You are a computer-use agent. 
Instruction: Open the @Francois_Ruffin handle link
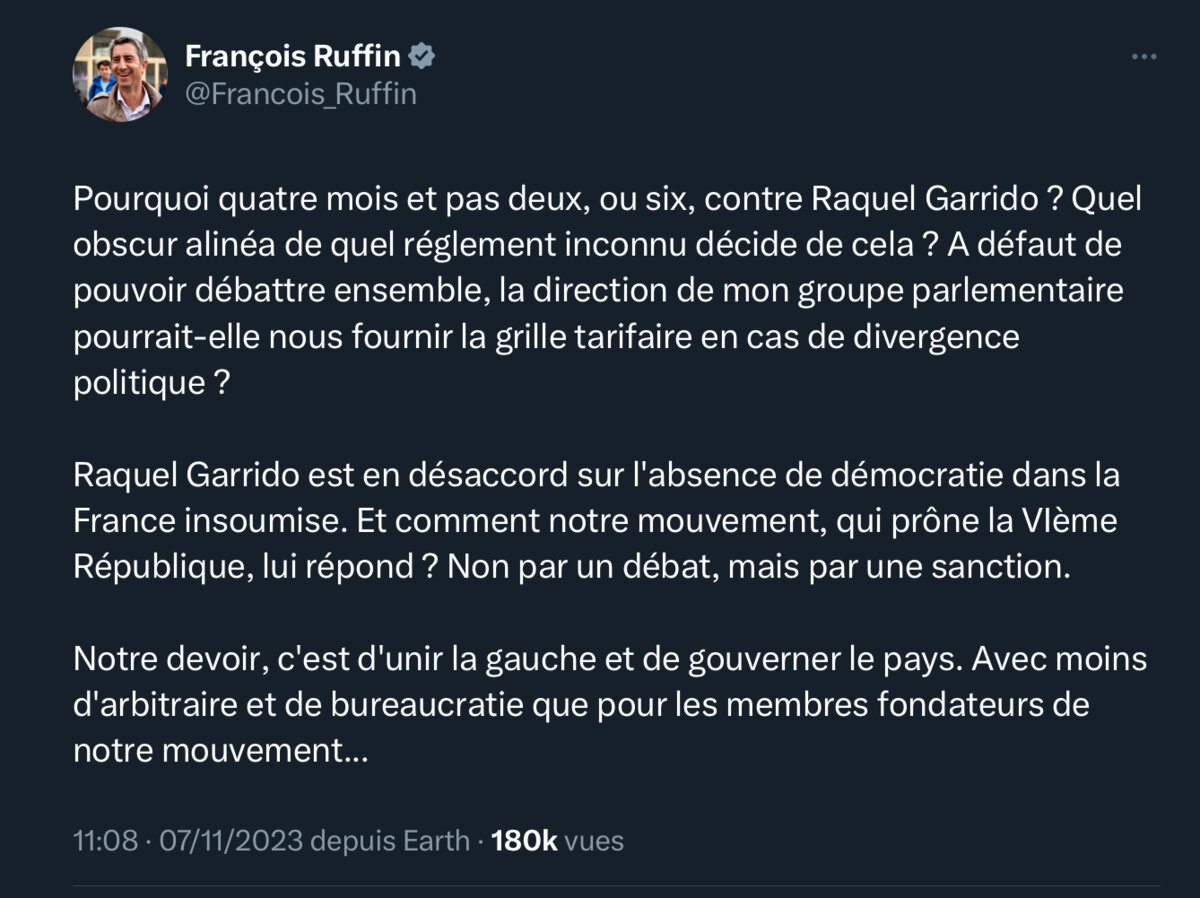[301, 94]
